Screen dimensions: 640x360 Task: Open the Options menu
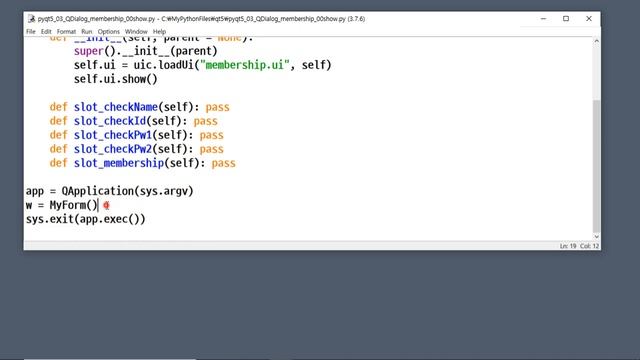(x=109, y=31)
